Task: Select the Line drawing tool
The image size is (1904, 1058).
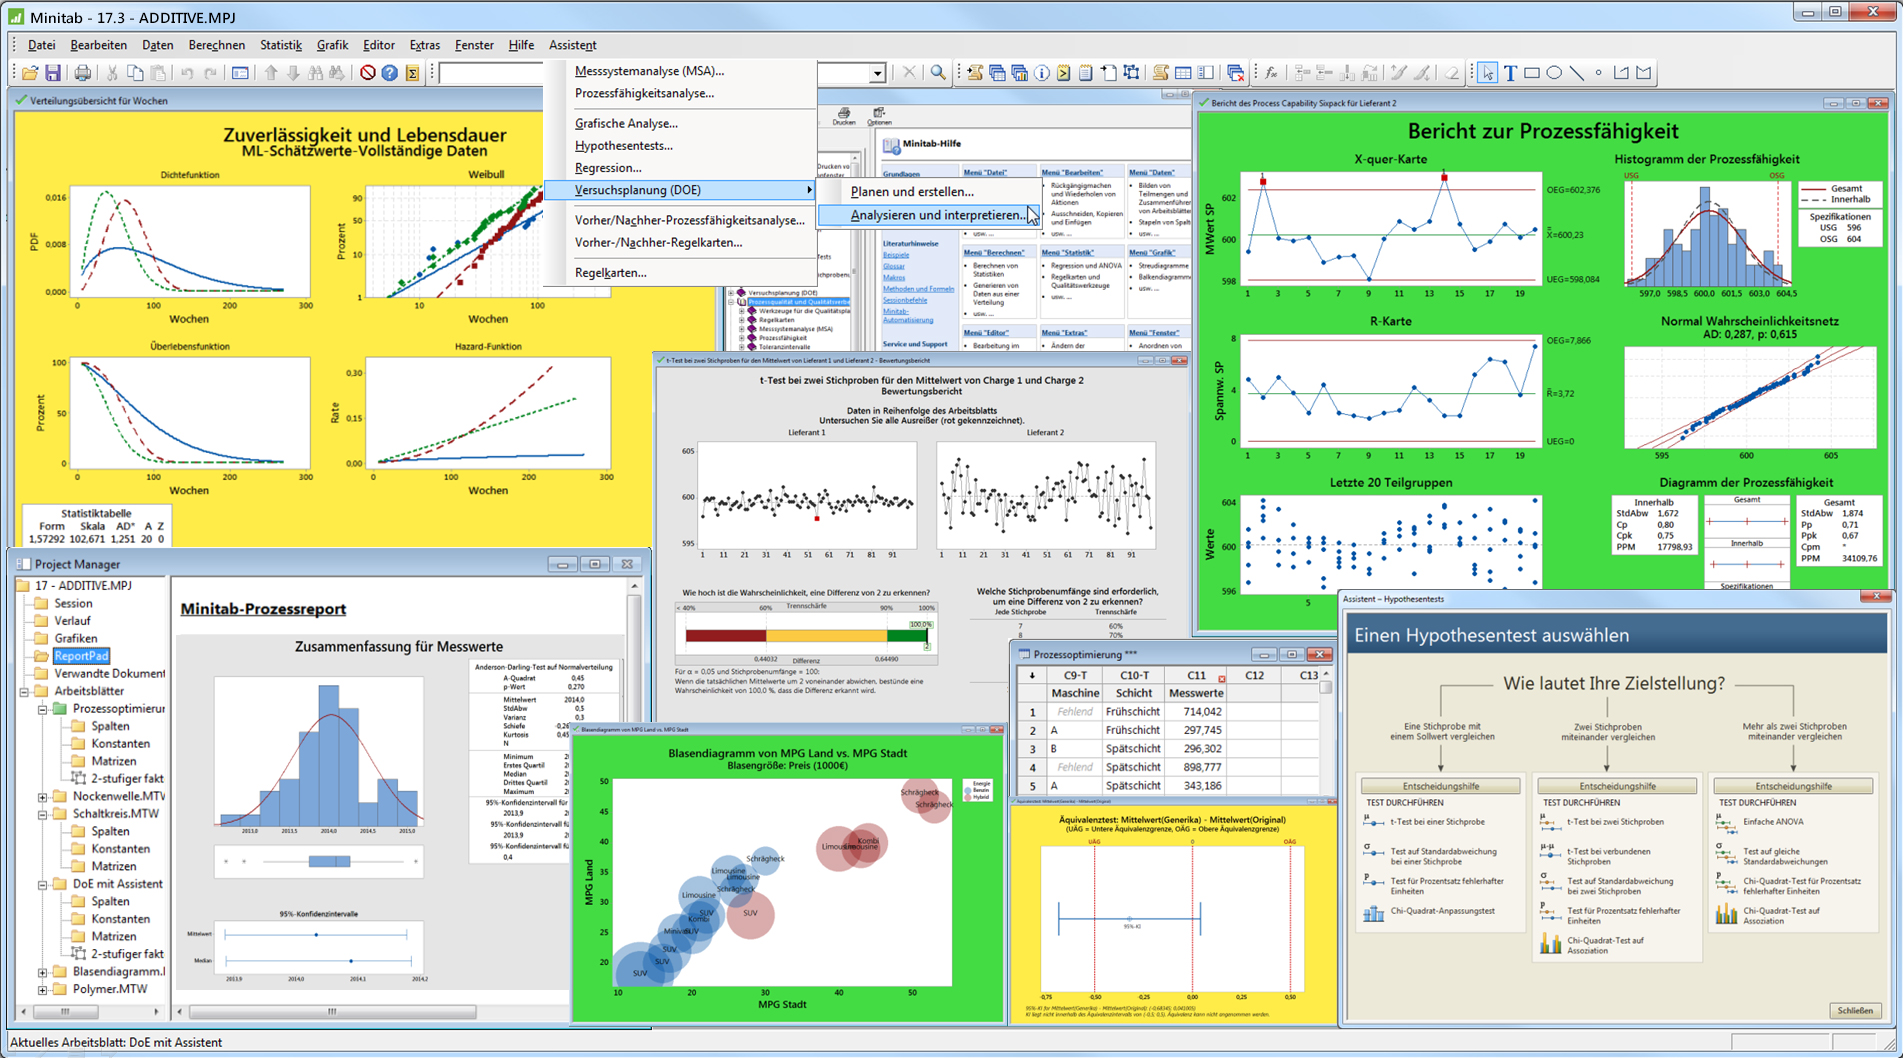Action: point(1576,73)
